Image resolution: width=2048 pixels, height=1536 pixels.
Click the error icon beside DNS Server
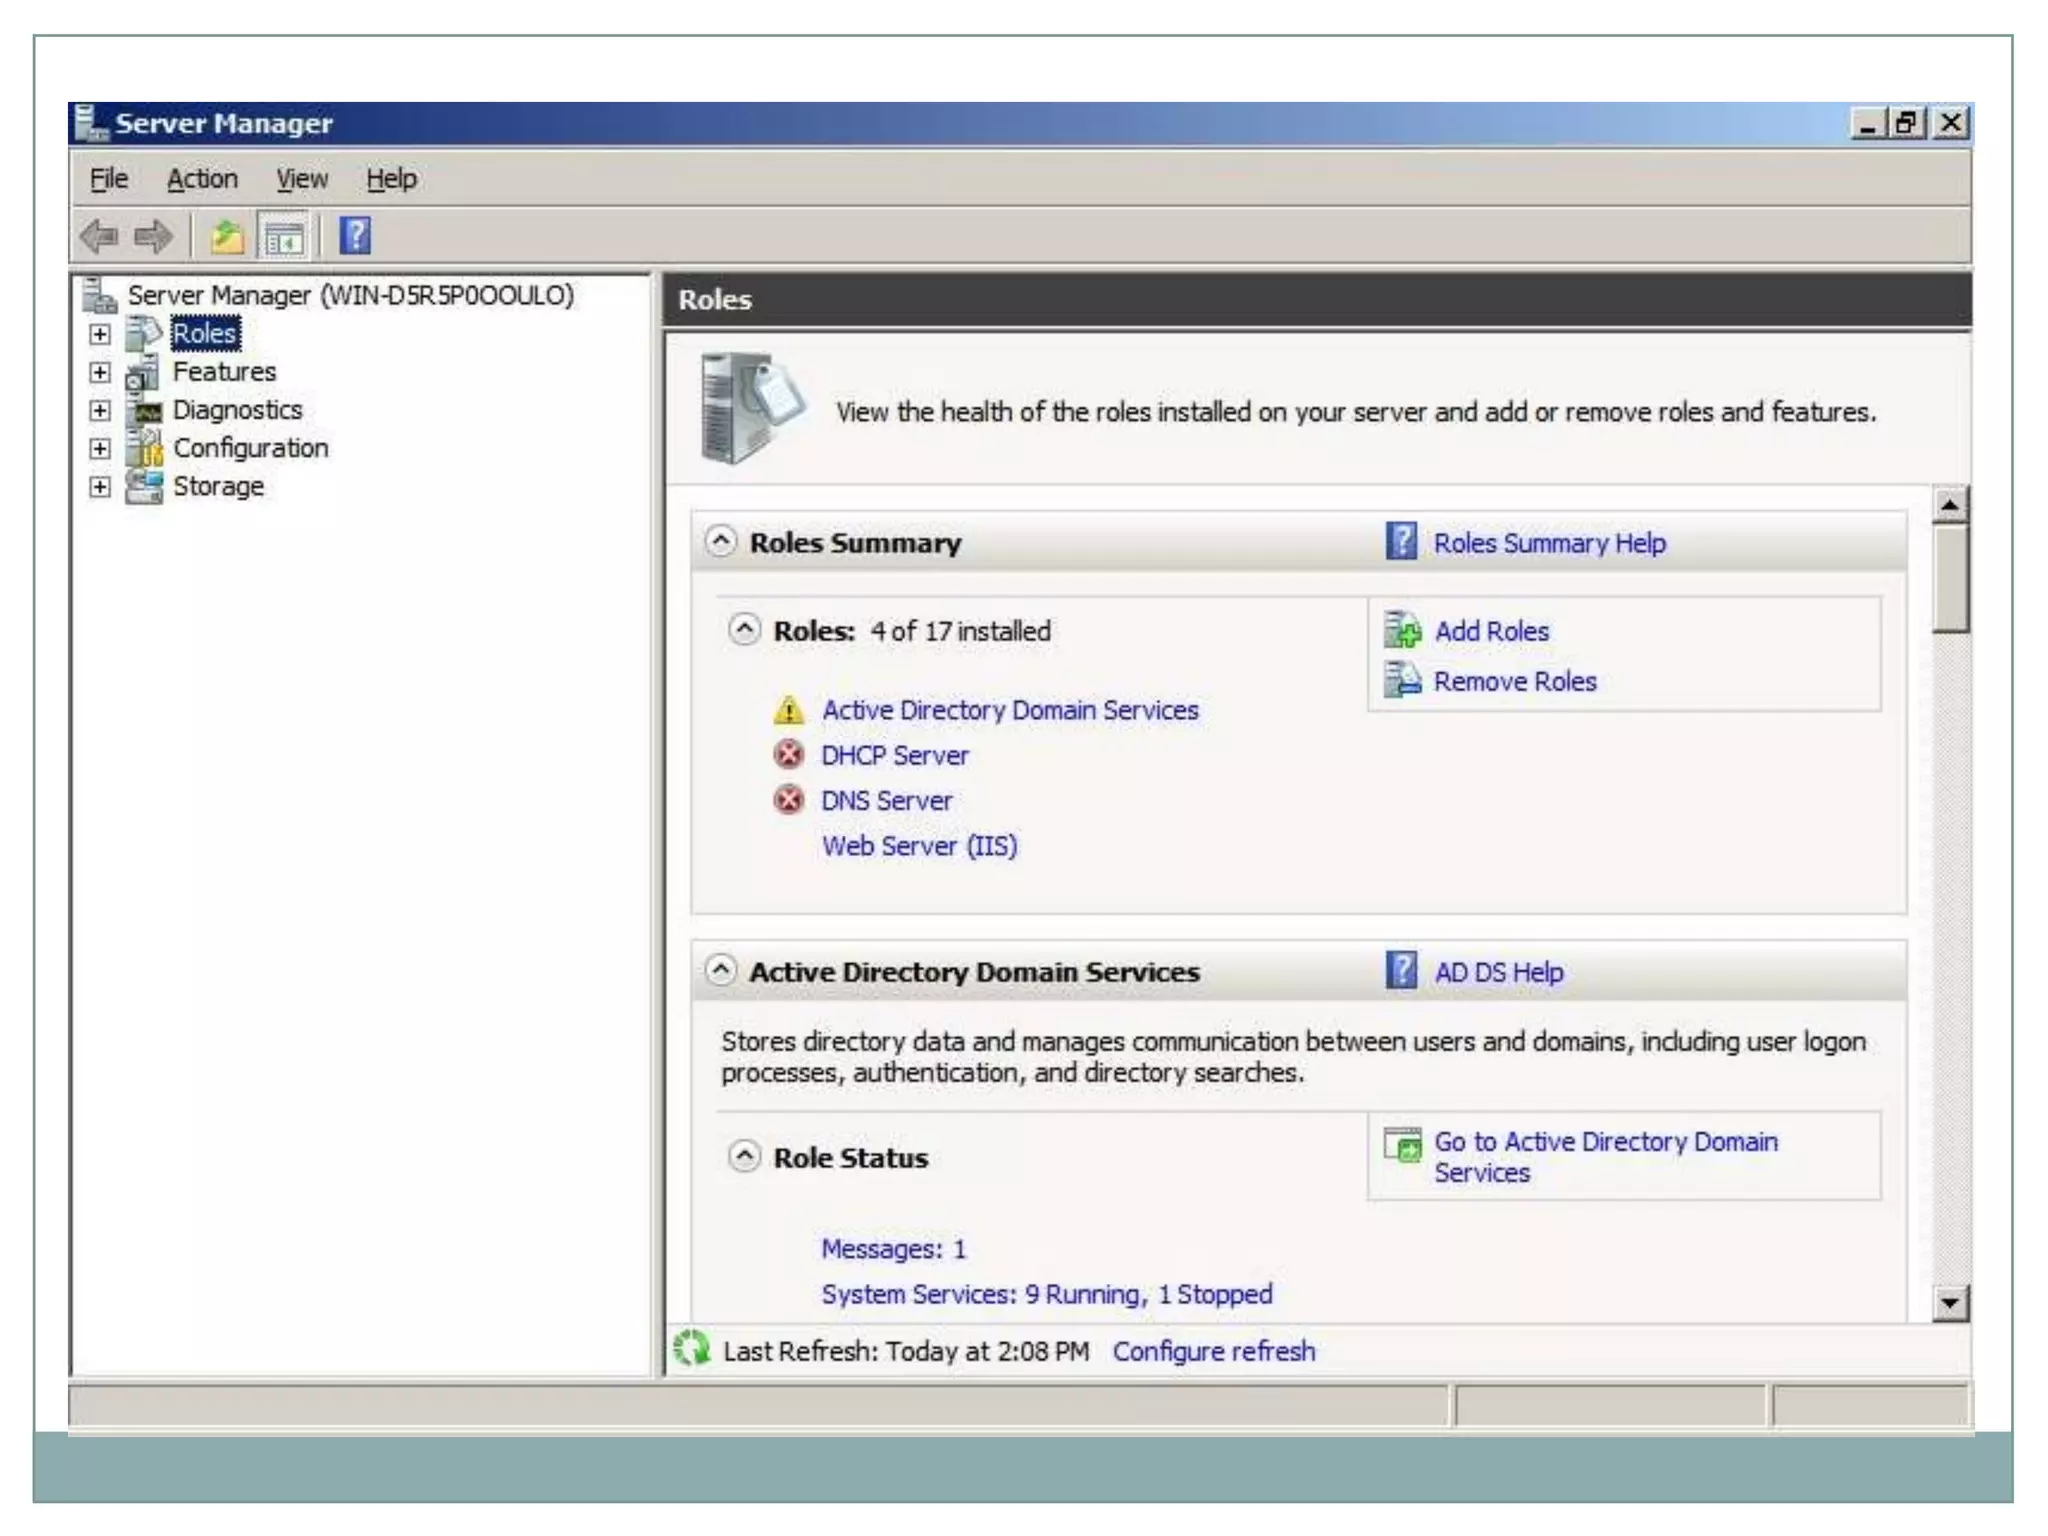(x=789, y=800)
